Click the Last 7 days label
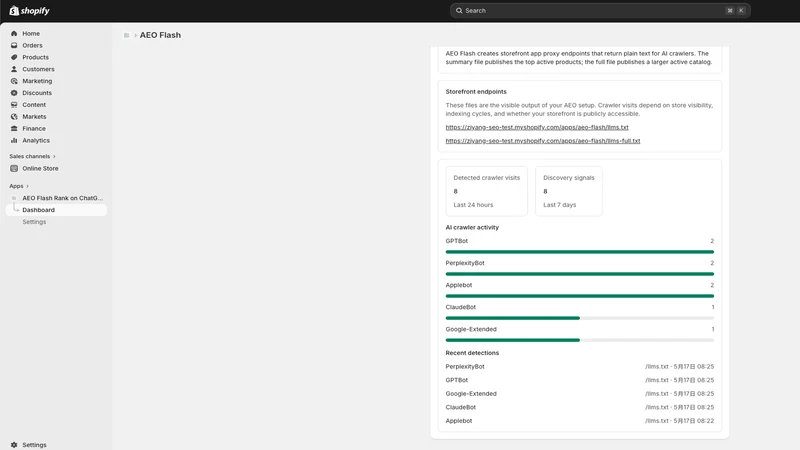Screen dimensions: 800x450 coord(559,205)
